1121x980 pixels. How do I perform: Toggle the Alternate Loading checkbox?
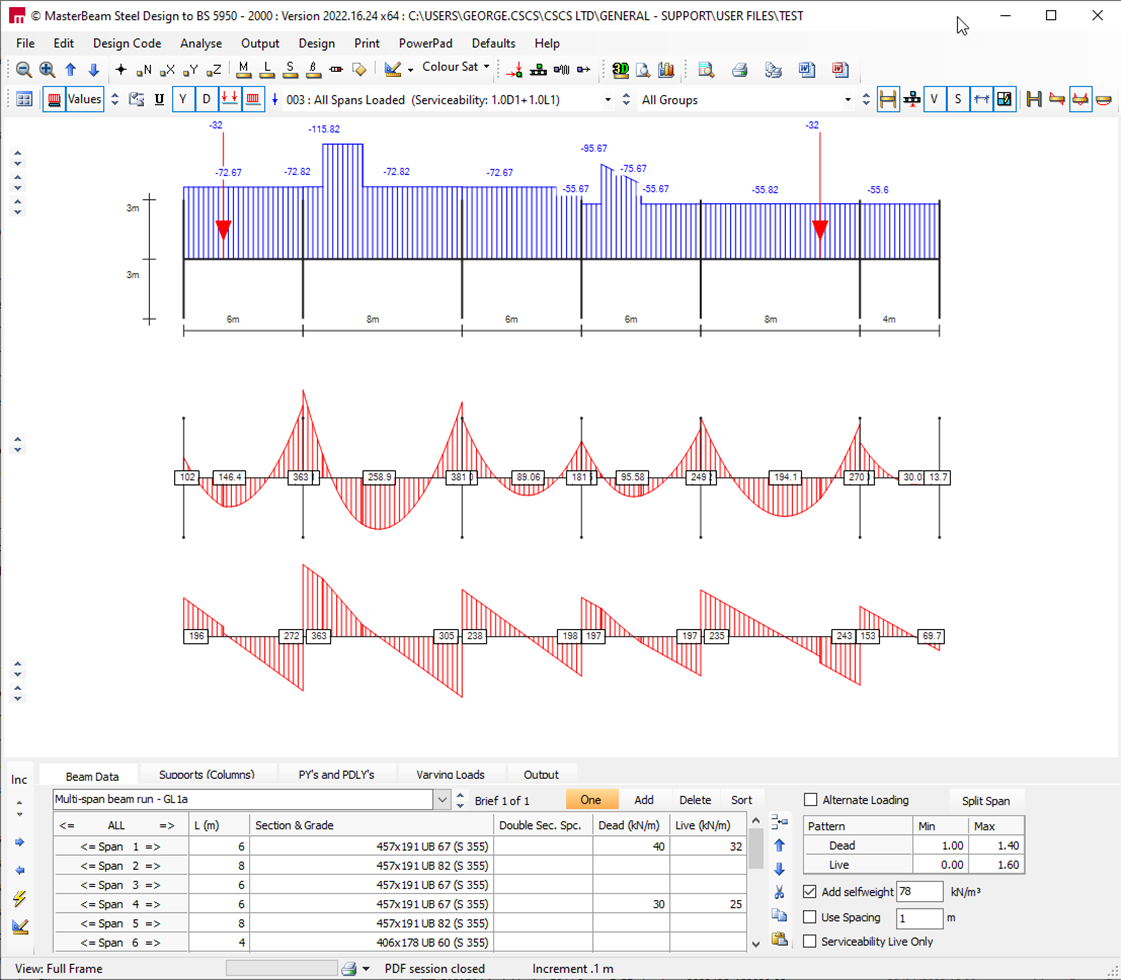click(811, 800)
